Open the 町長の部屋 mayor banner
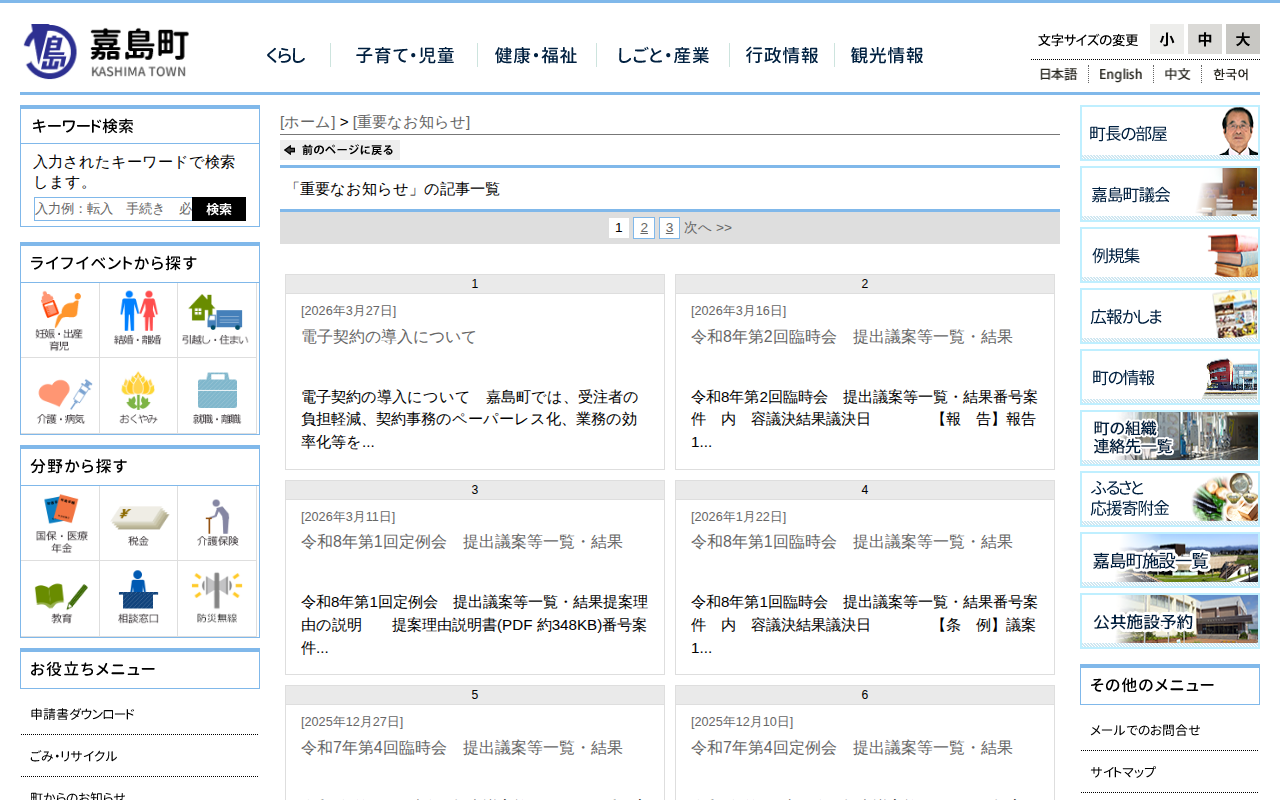This screenshot has height=800, width=1280. click(x=1169, y=133)
